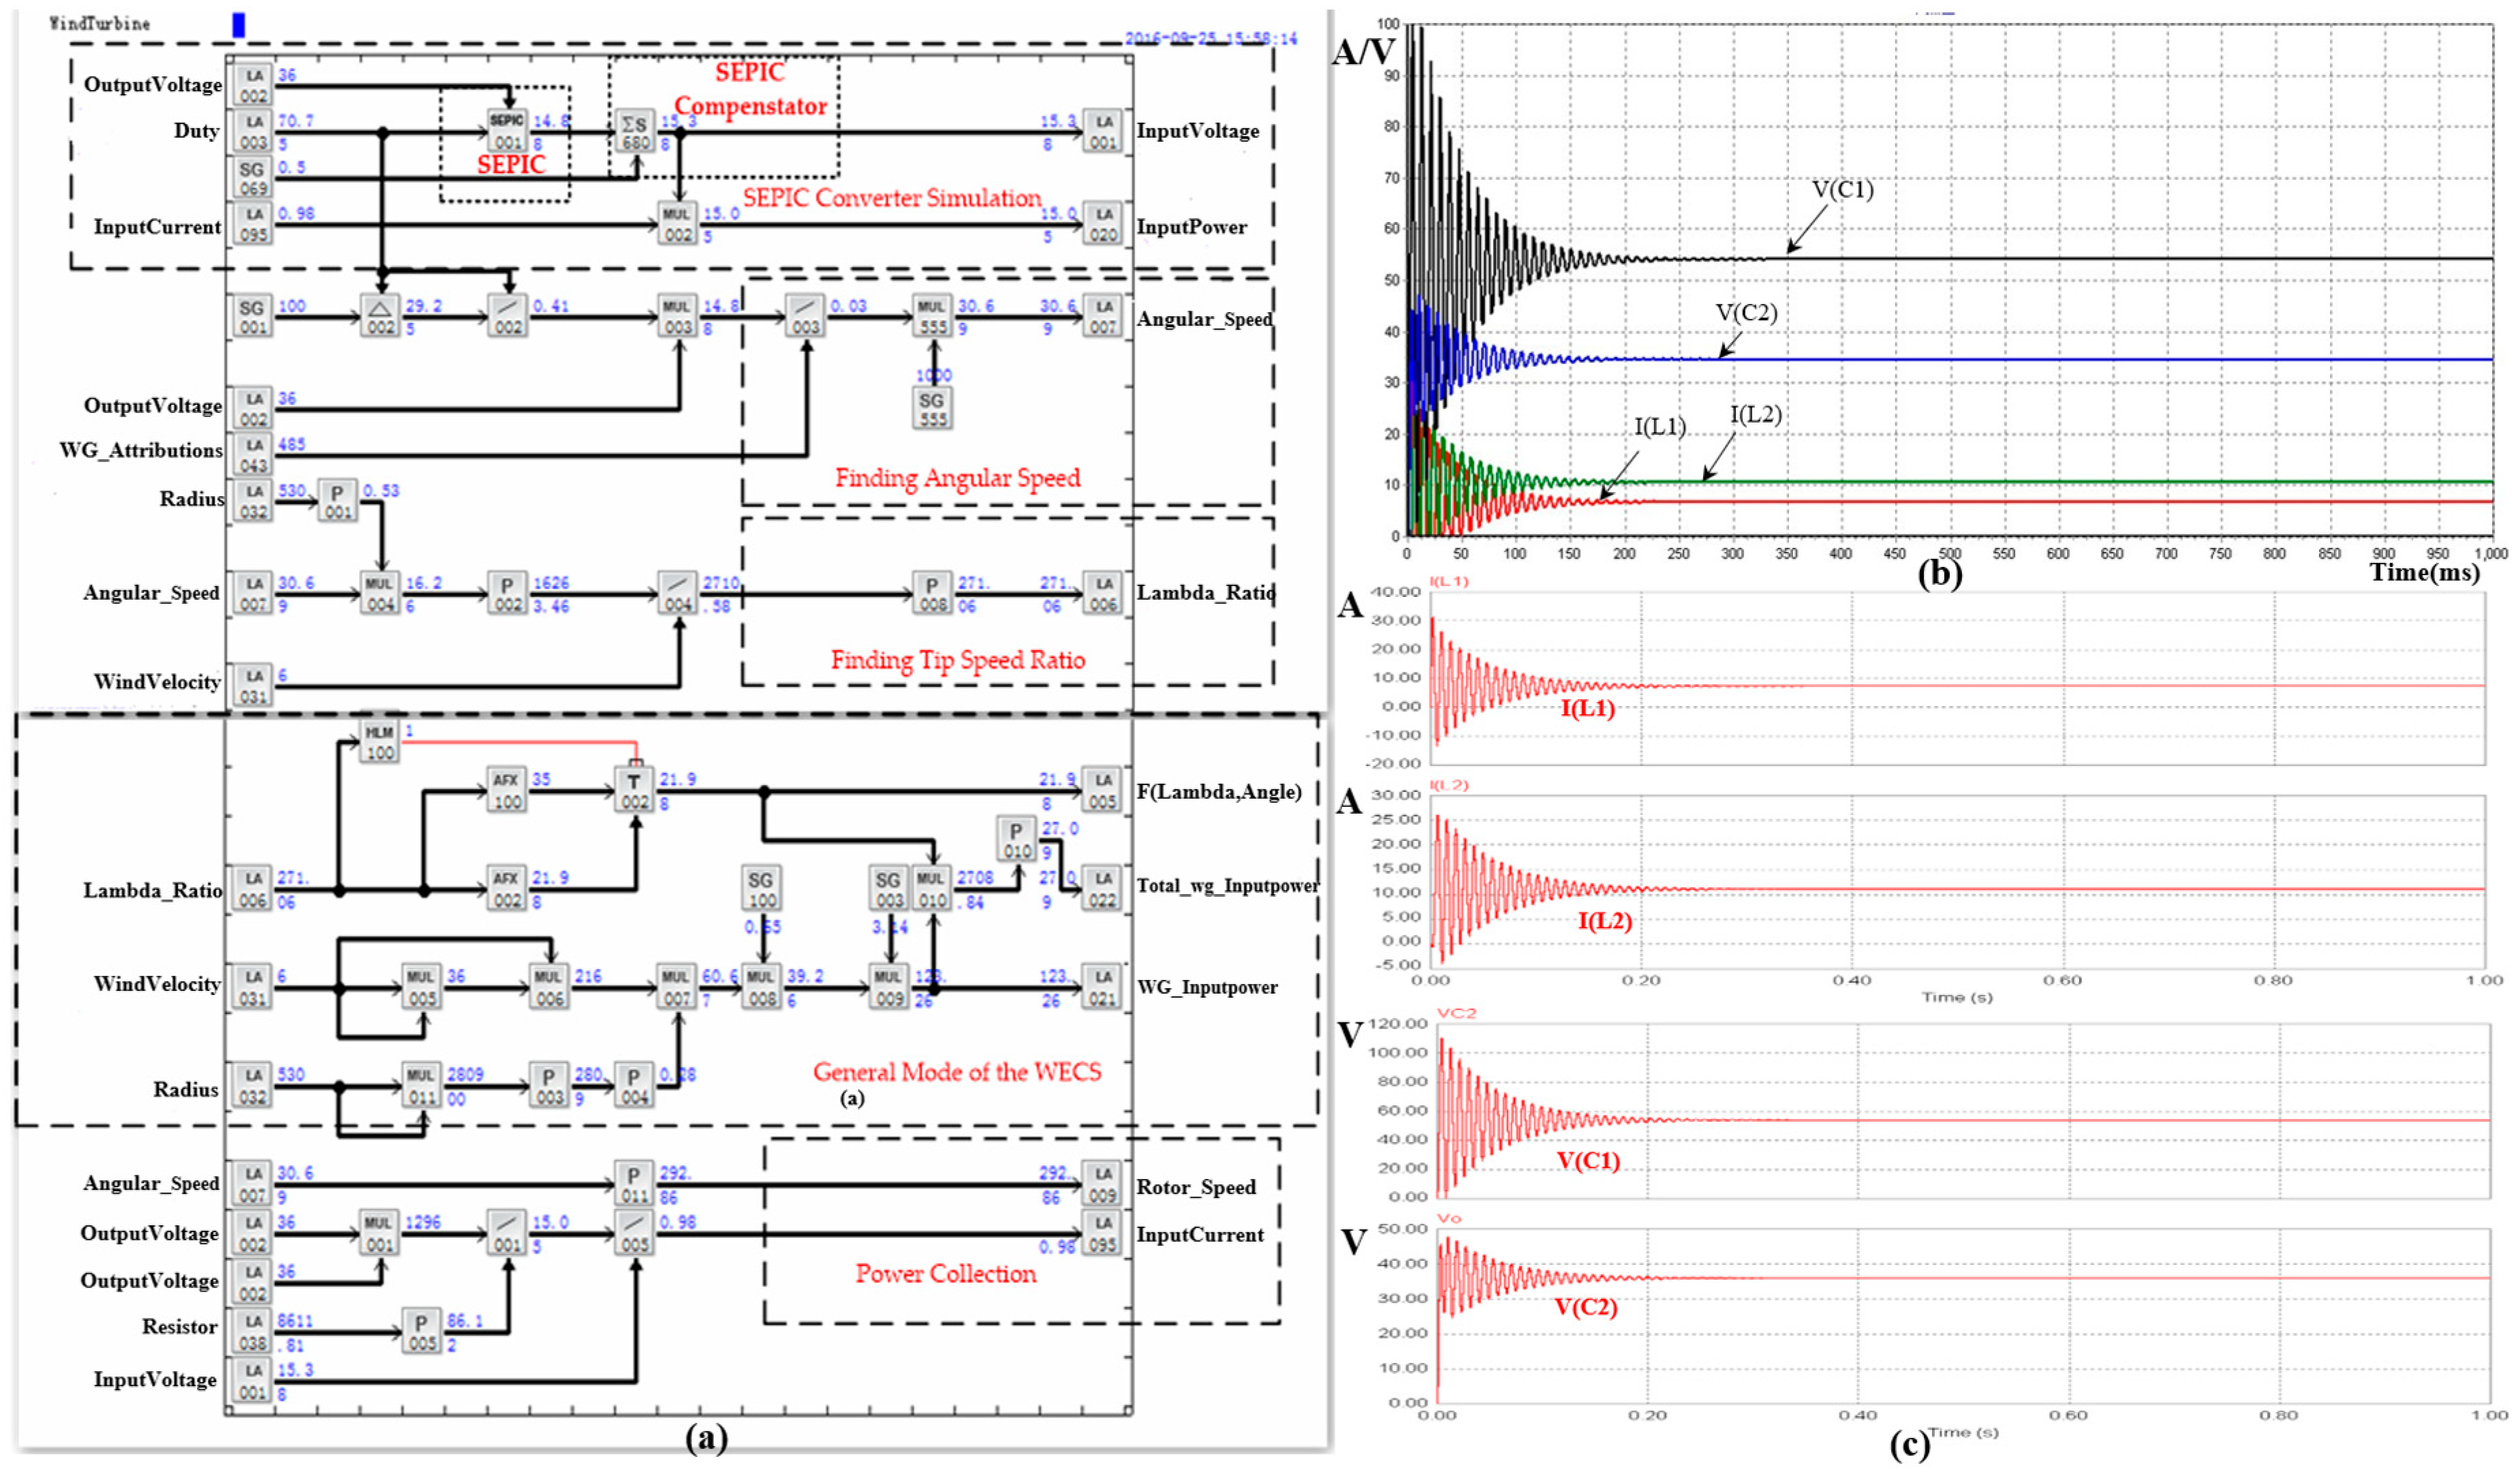
Task: Select the ΣS 680 compensator block
Action: click(635, 131)
